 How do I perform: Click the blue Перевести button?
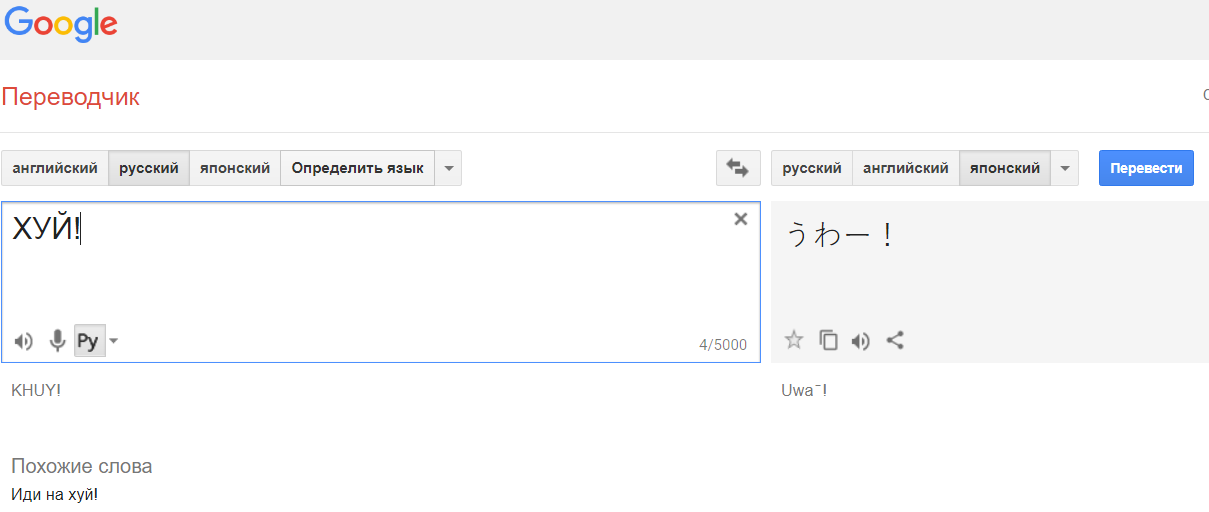click(1146, 168)
